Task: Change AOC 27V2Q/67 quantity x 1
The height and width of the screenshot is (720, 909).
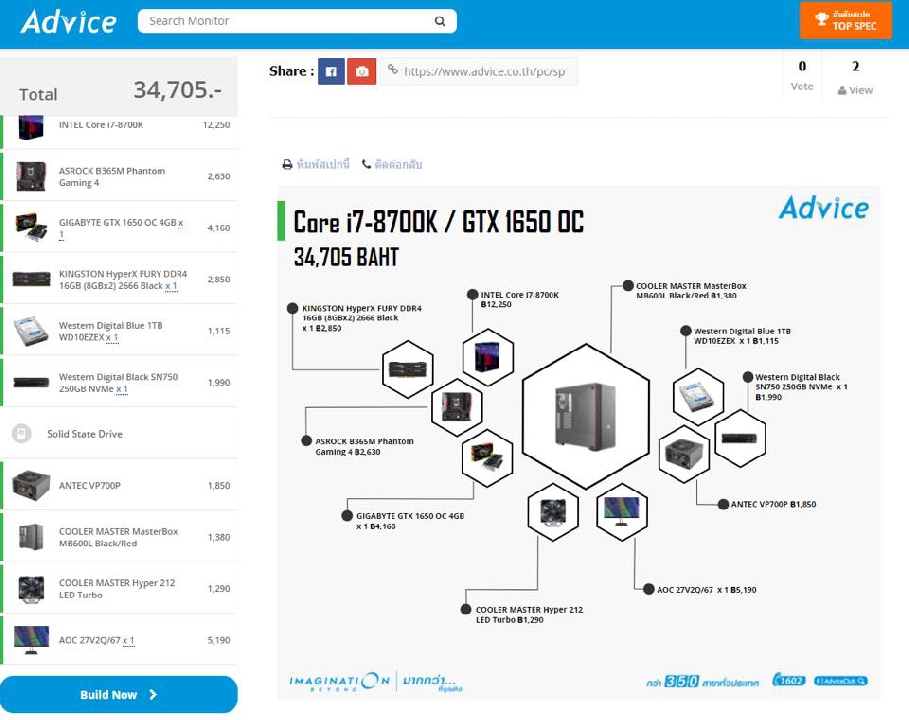Action: [x=129, y=641]
